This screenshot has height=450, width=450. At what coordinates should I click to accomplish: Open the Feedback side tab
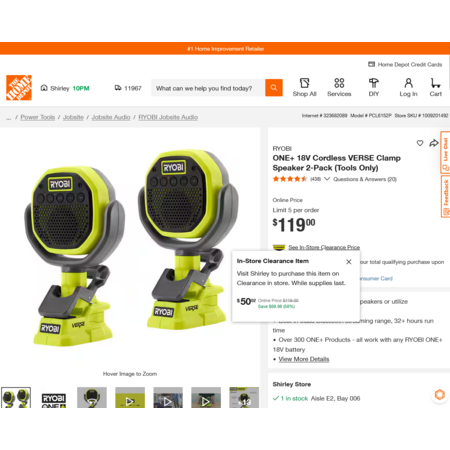[445, 196]
